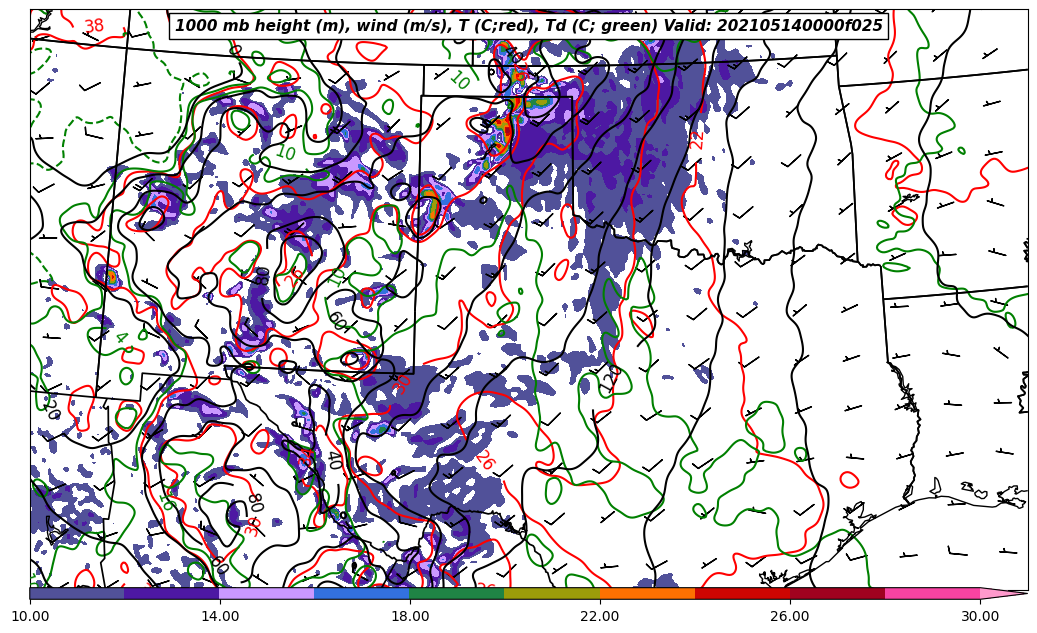1037x633 pixels.
Task: Click the light pink colorbar arrow tip
Action: point(1003,593)
